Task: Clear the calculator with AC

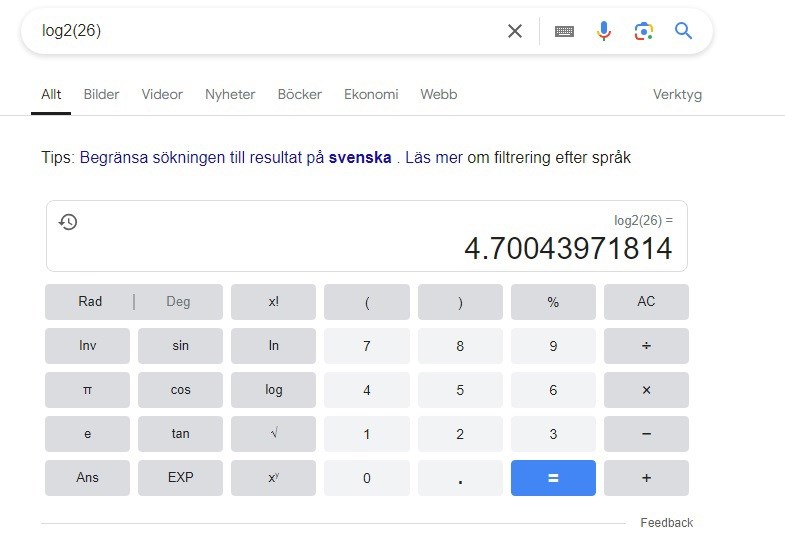Action: [x=646, y=302]
